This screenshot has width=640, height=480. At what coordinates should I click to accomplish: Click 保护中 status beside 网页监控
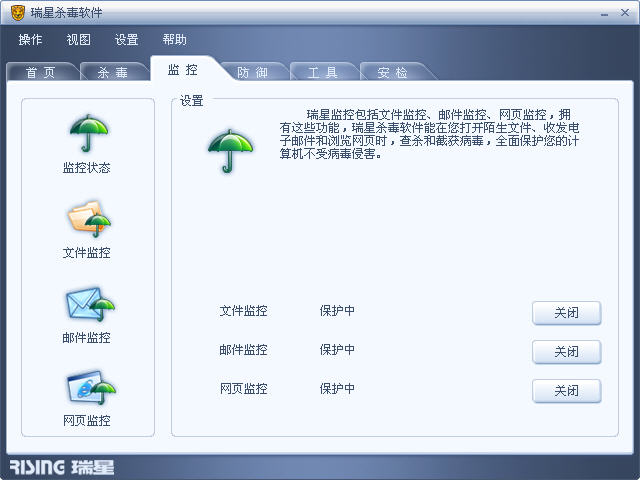tap(337, 389)
